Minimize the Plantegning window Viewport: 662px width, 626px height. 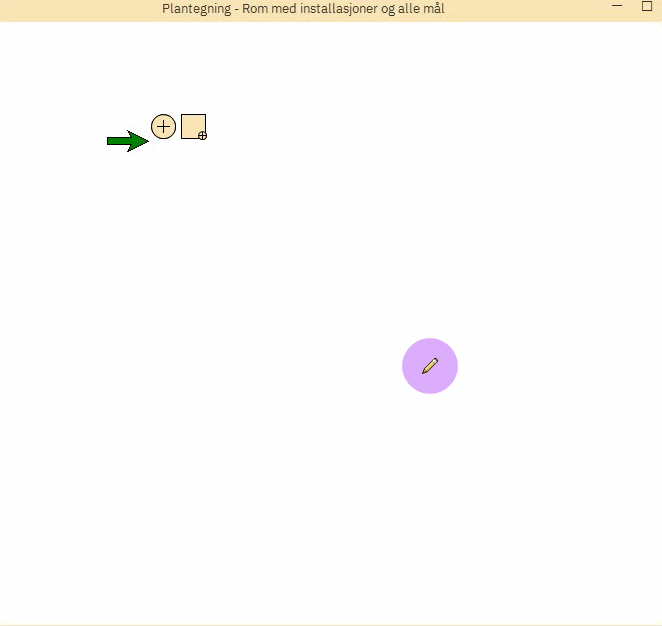coord(617,7)
